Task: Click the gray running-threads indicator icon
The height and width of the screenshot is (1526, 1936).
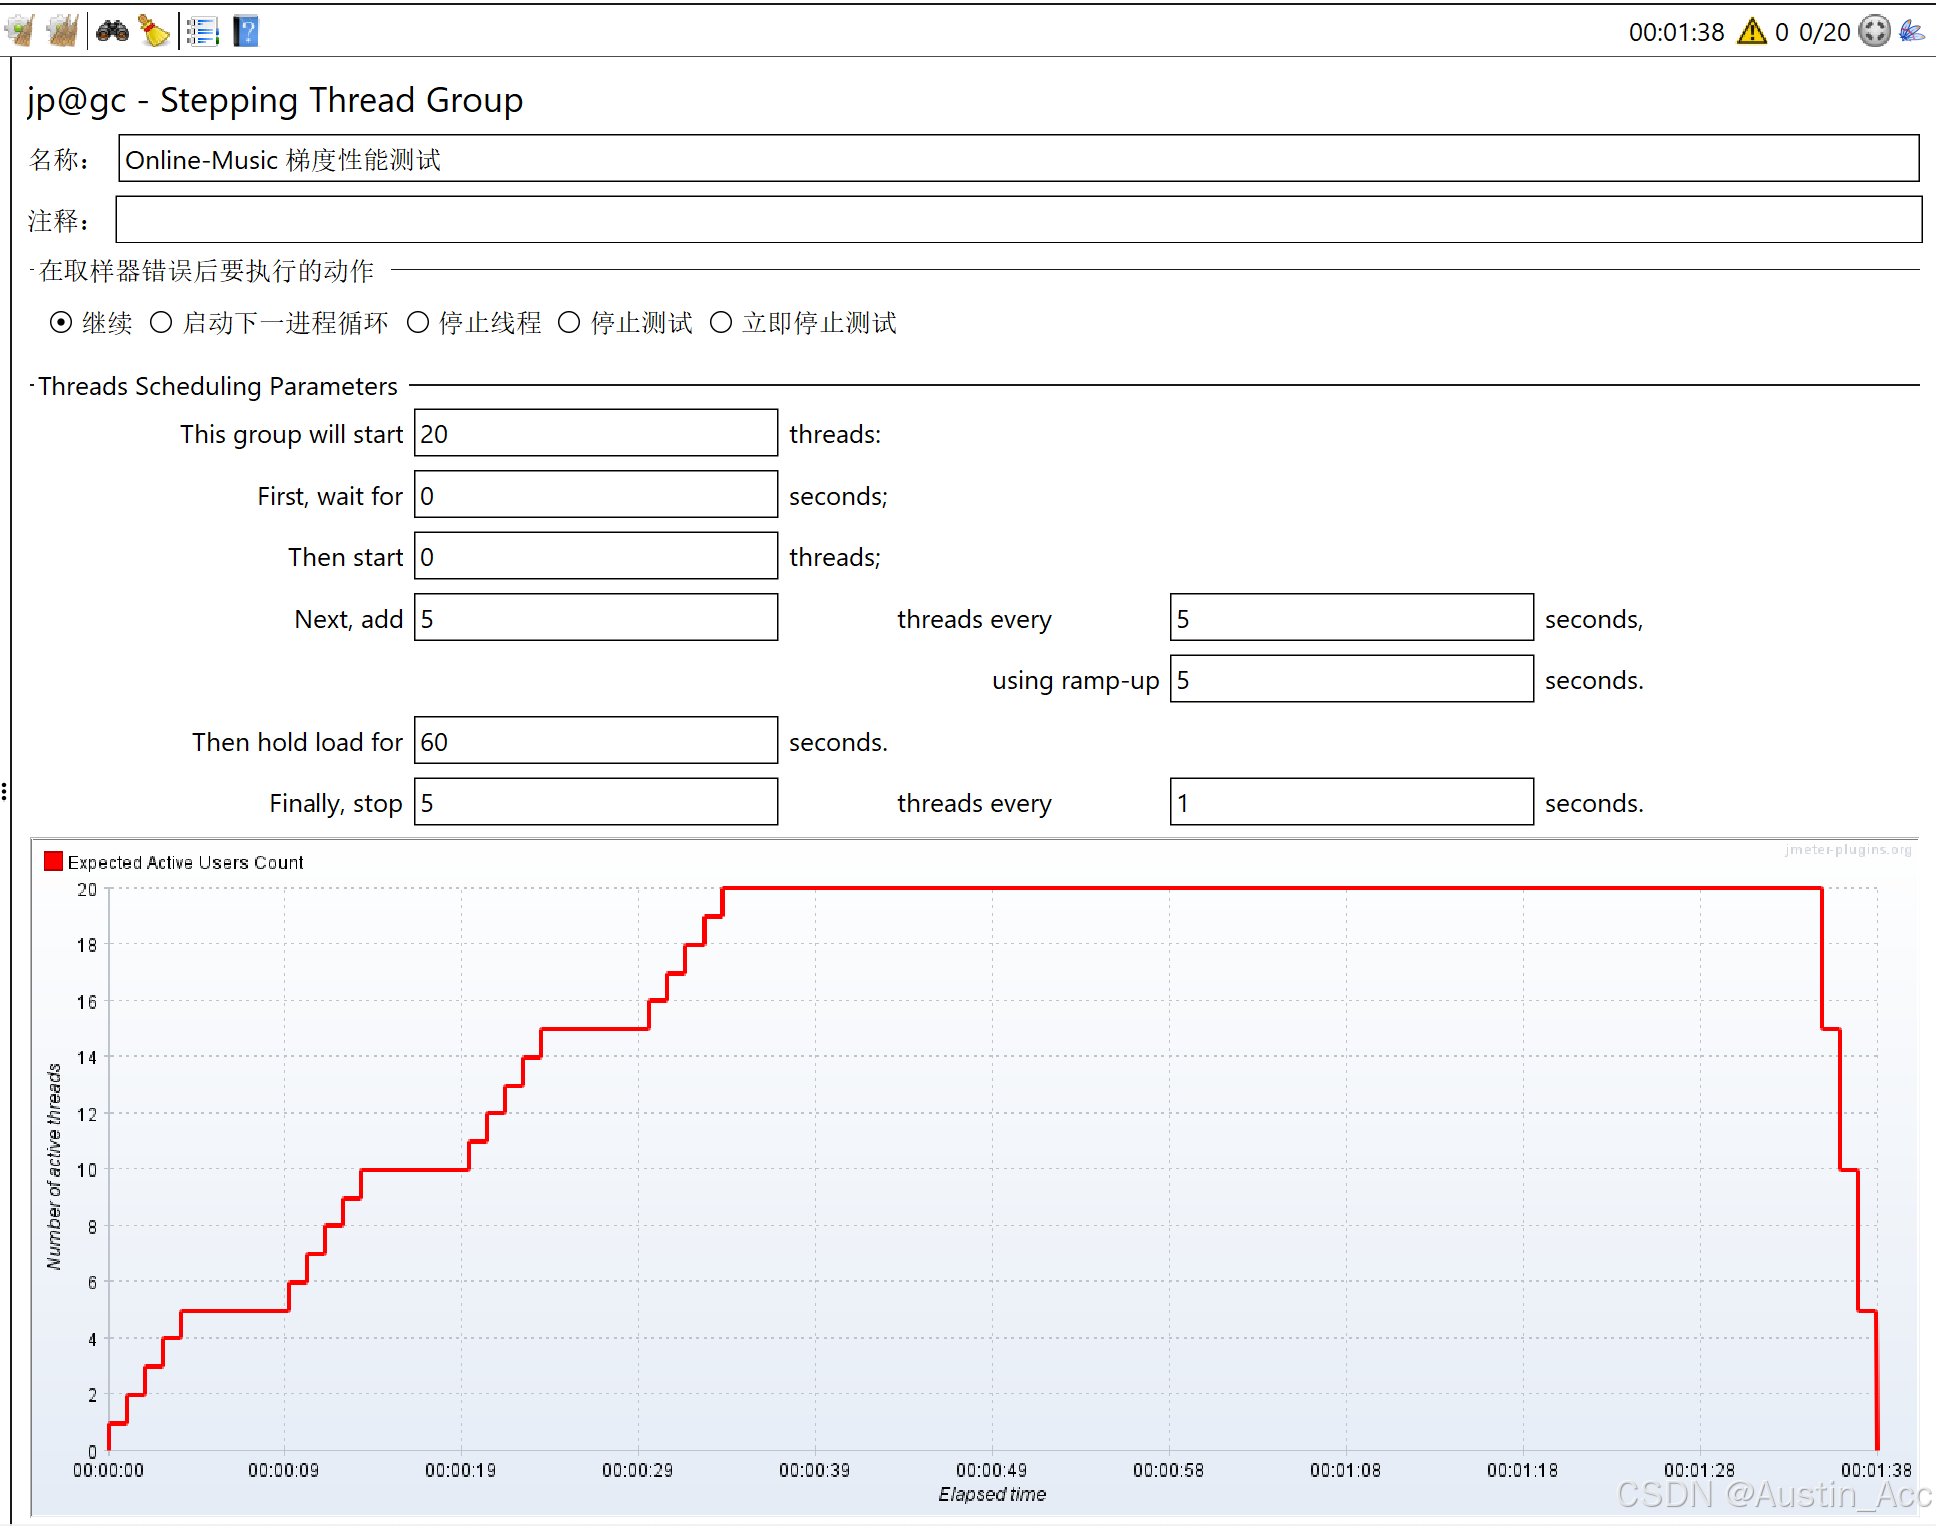Action: [x=1874, y=31]
